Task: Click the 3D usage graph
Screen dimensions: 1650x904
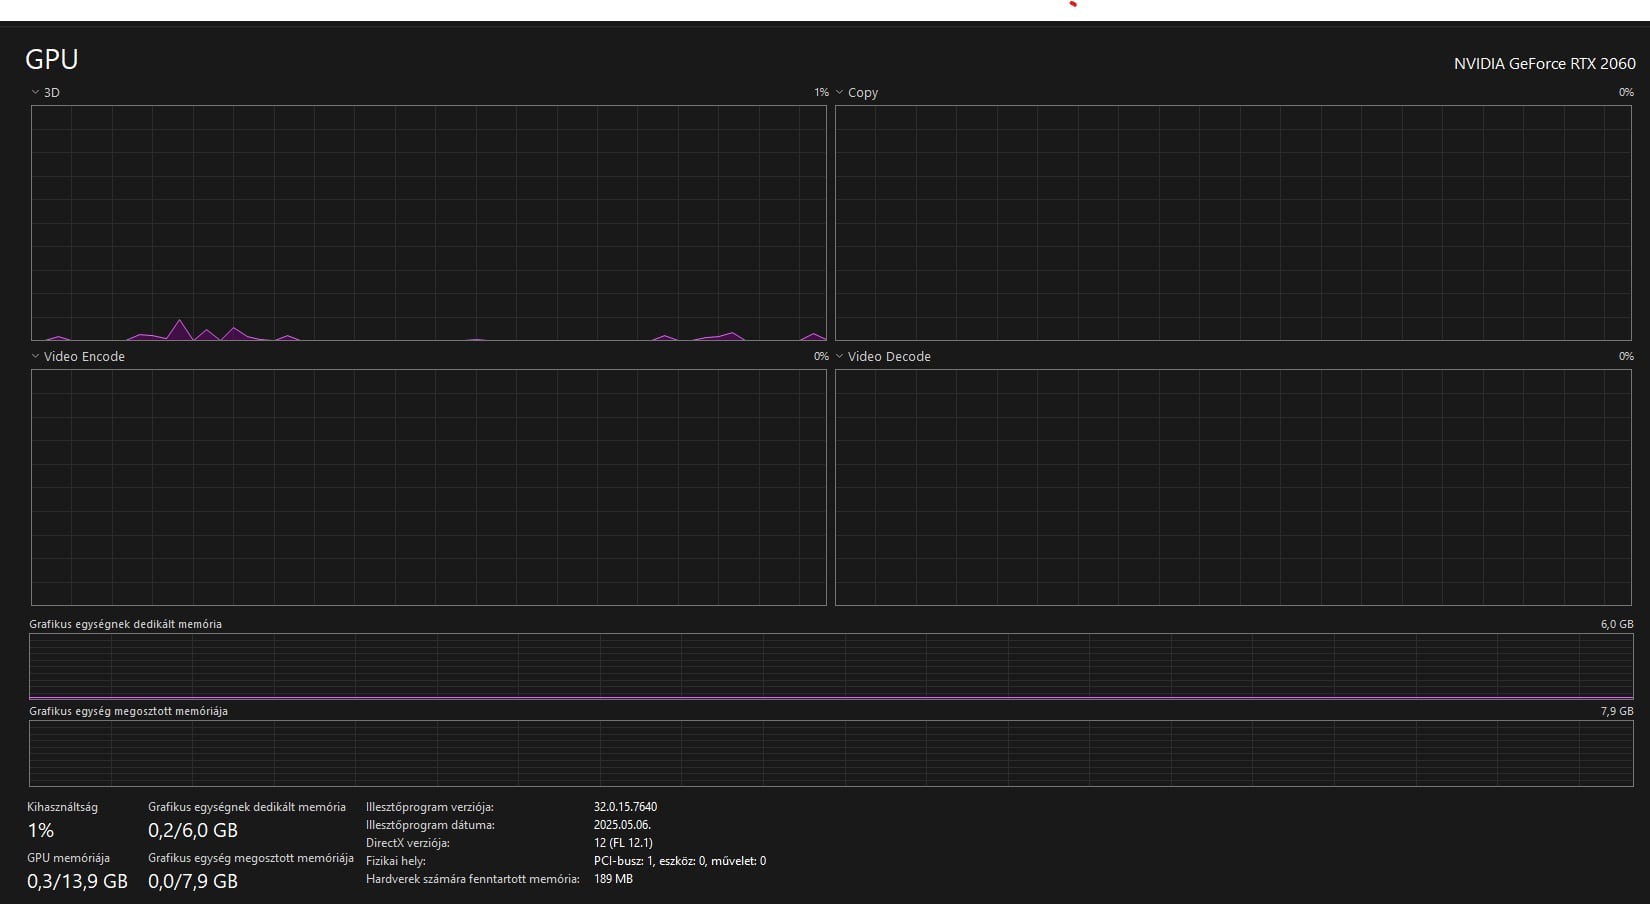Action: pos(429,223)
